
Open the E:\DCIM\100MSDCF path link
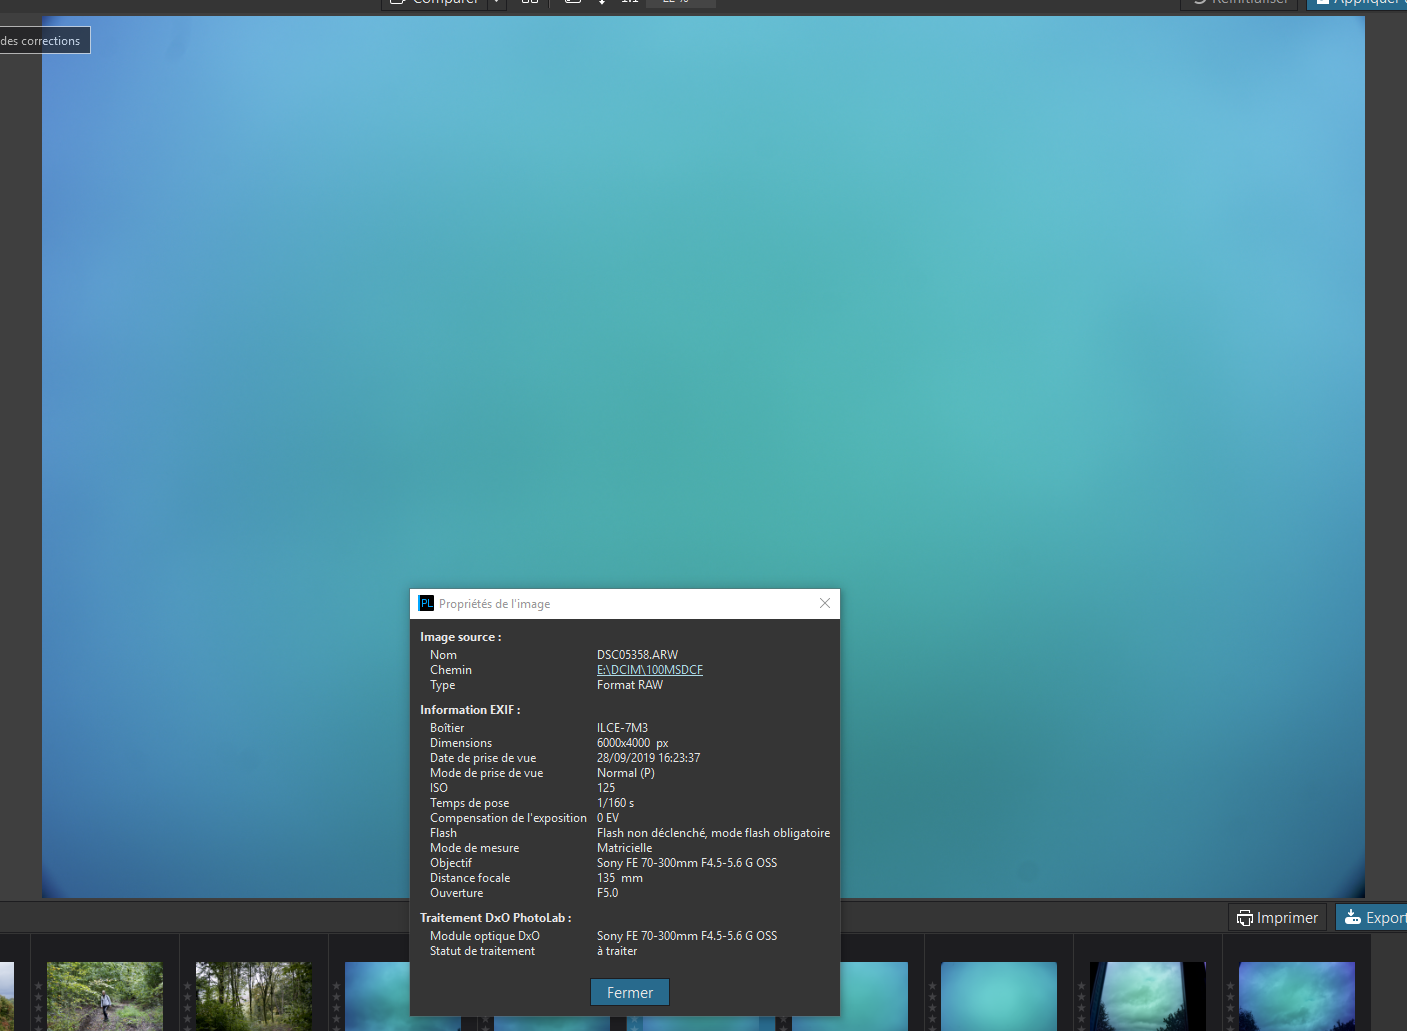point(650,670)
